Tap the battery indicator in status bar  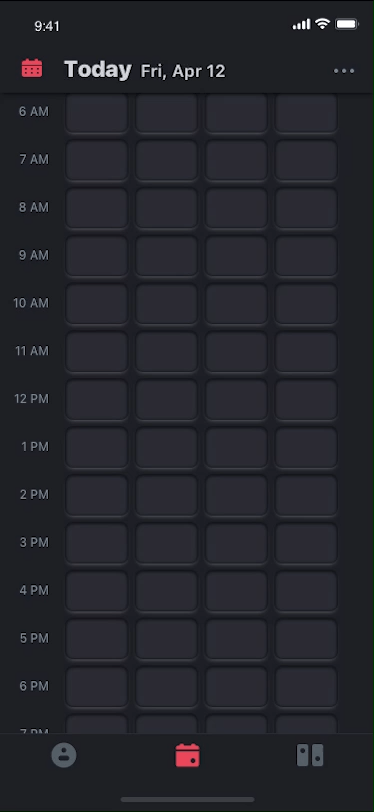pos(347,24)
